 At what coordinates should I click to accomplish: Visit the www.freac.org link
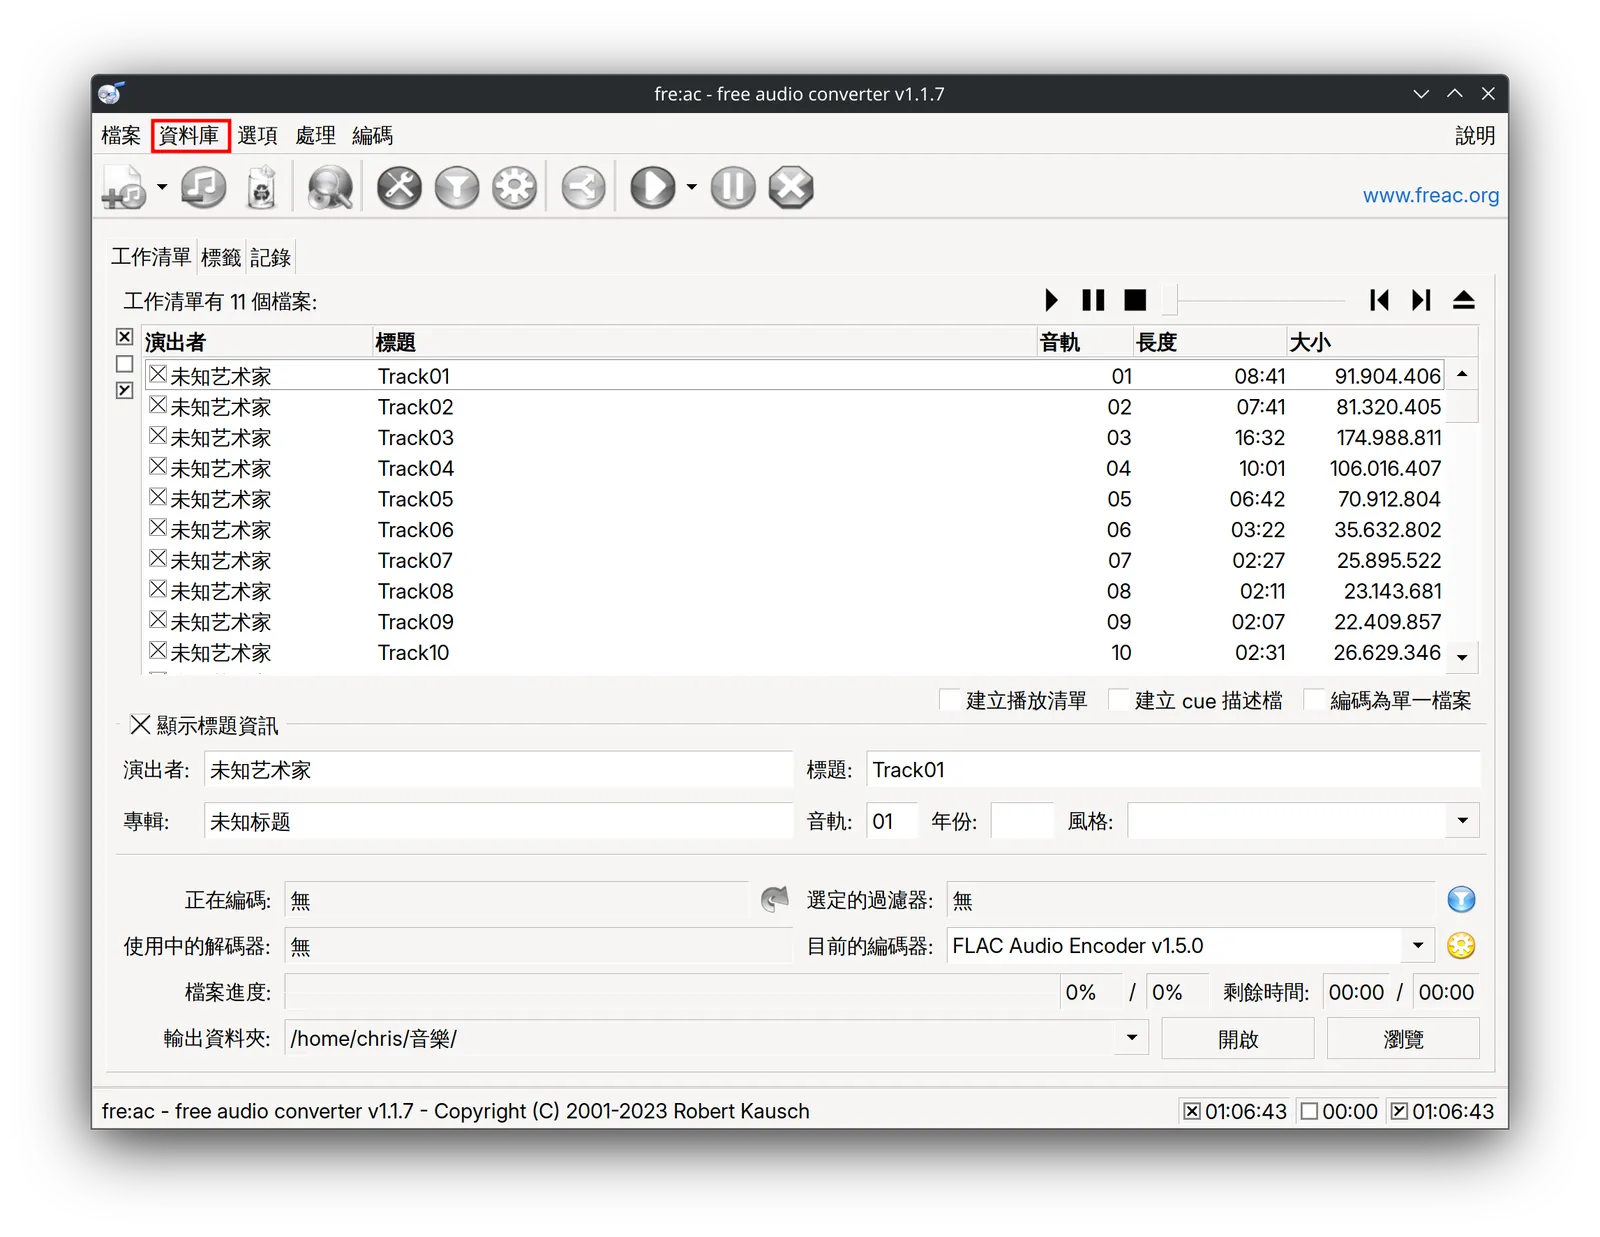[1430, 195]
